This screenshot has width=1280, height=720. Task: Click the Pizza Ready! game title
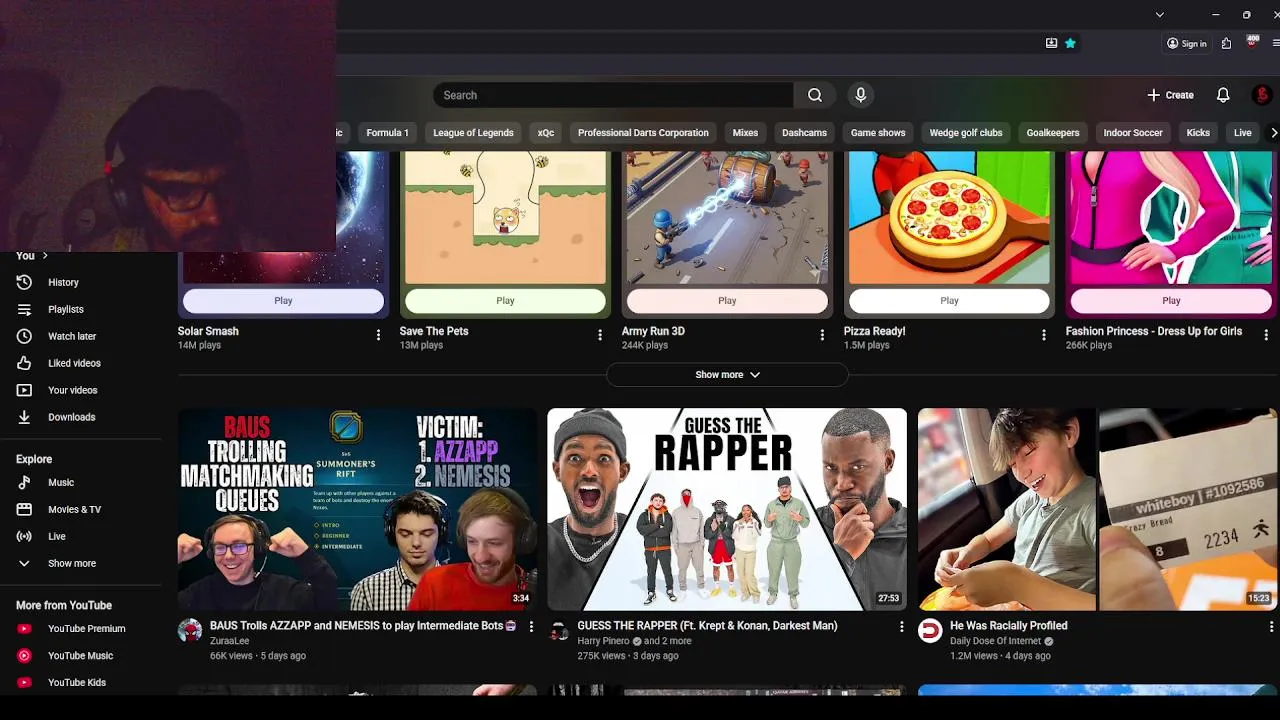[x=874, y=331]
